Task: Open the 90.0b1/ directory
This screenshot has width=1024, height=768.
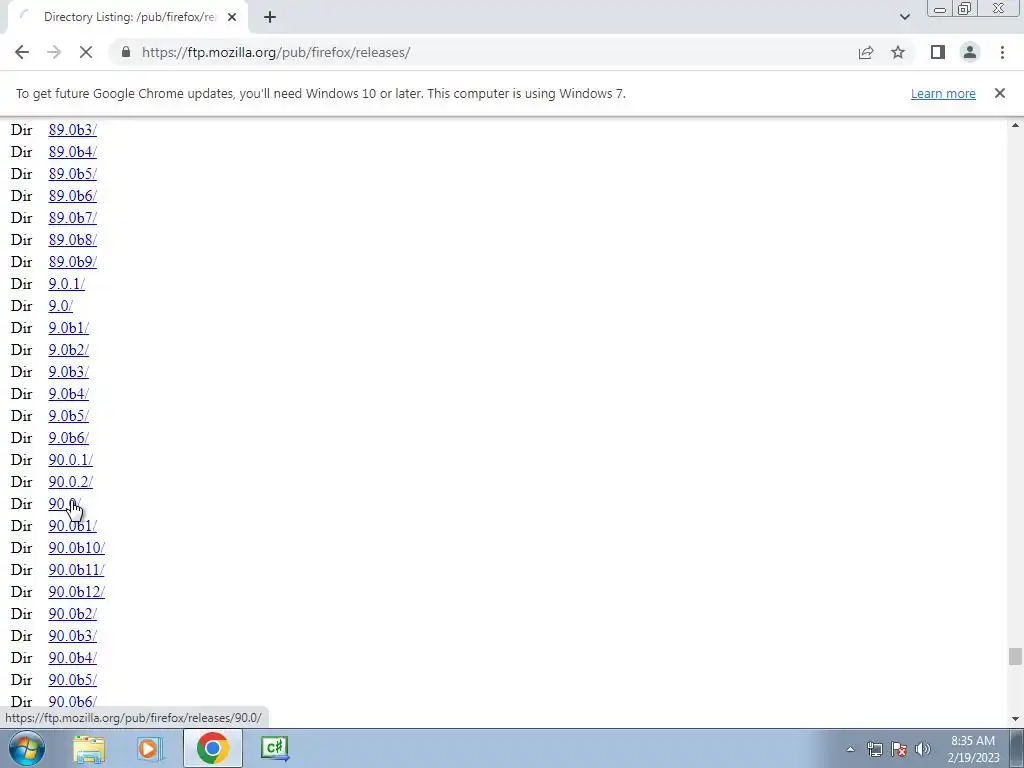Action: click(72, 525)
